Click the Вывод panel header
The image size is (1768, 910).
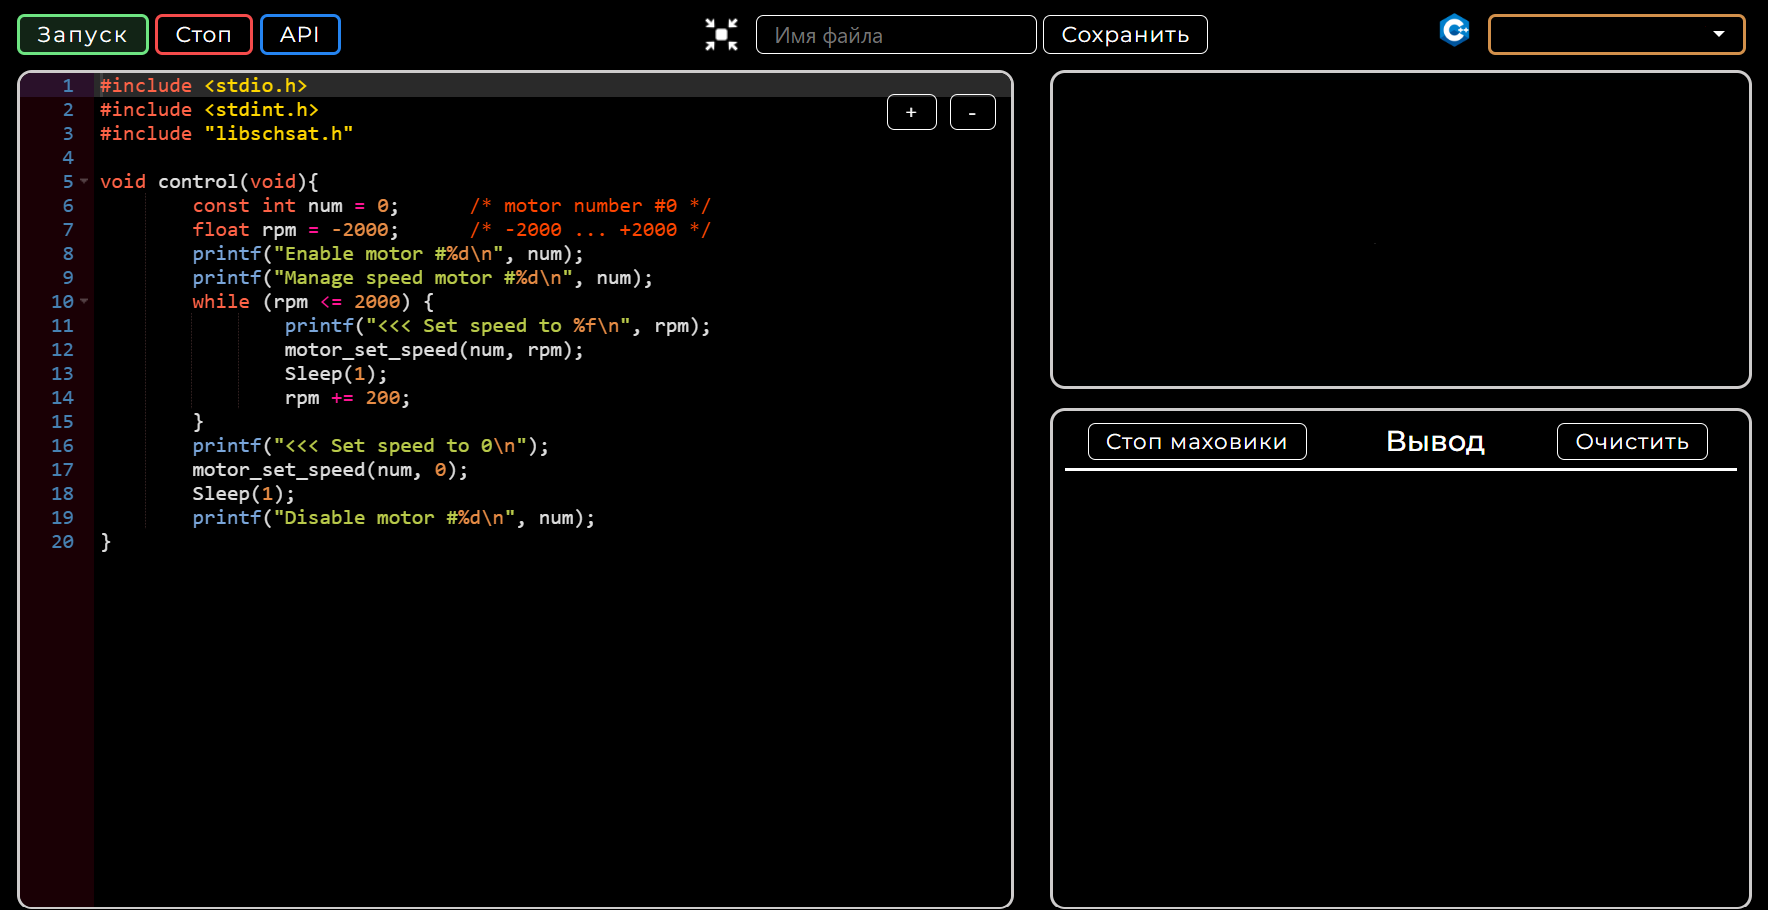click(1434, 441)
